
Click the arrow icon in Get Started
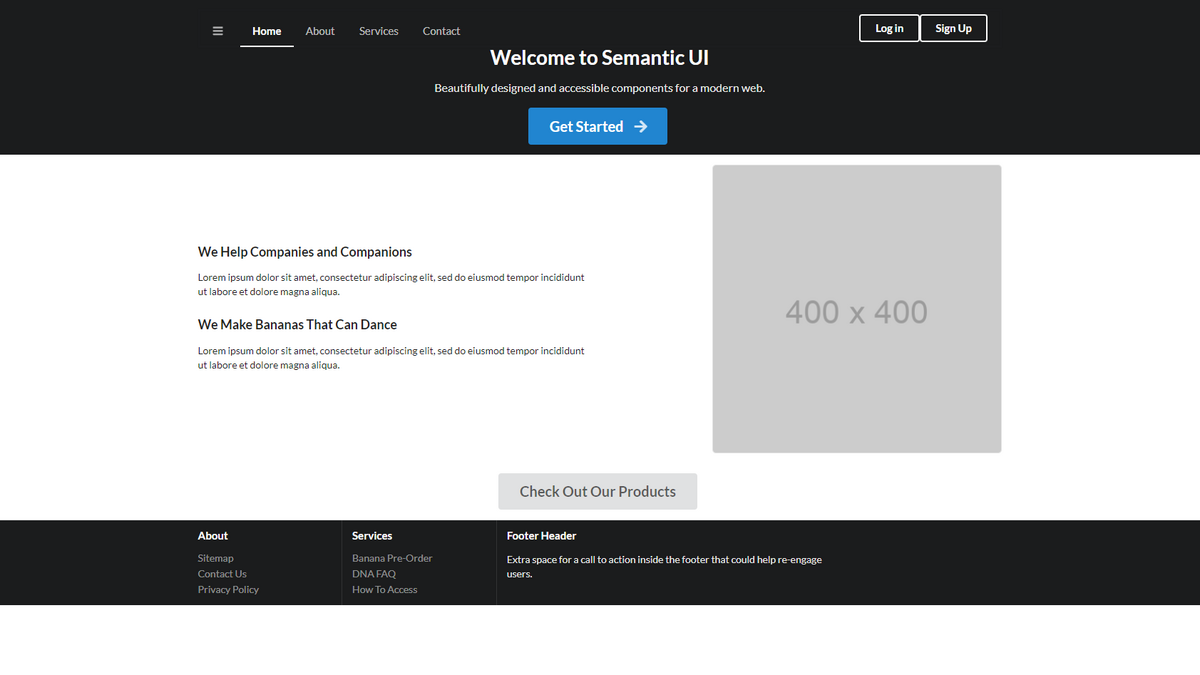pyautogui.click(x=641, y=126)
